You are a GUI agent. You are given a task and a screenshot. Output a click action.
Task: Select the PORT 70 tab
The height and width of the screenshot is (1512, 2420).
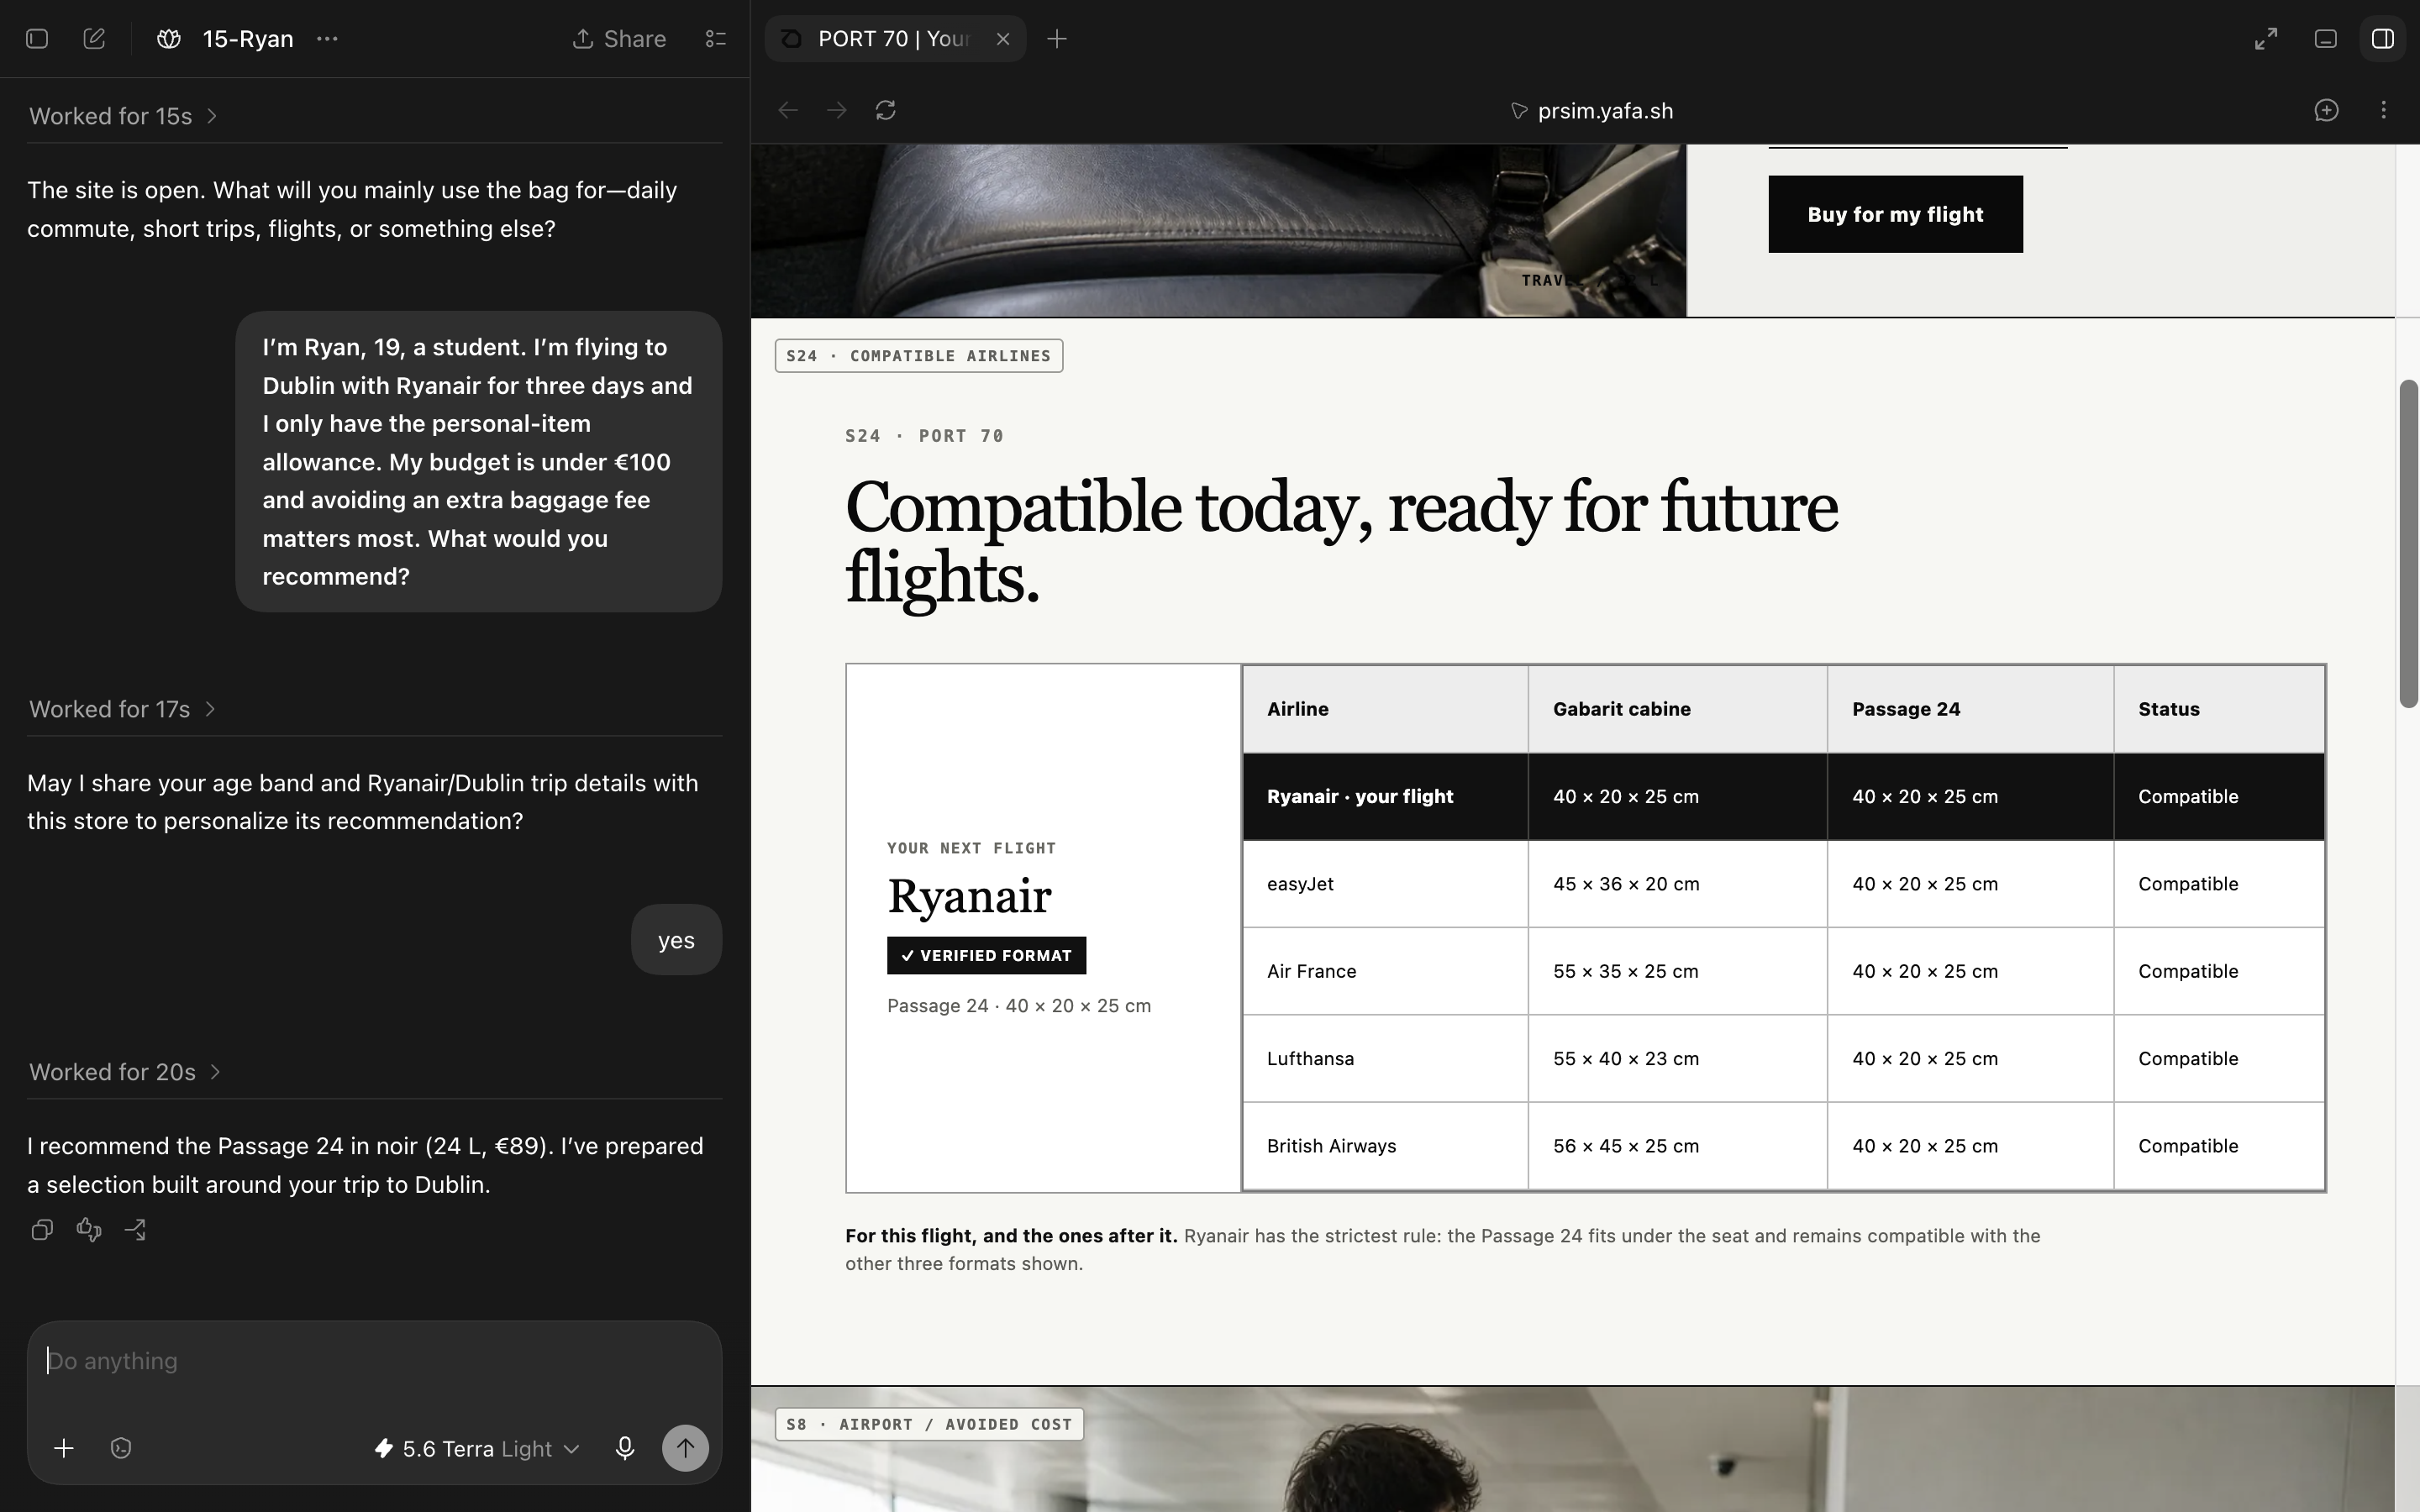pyautogui.click(x=895, y=39)
